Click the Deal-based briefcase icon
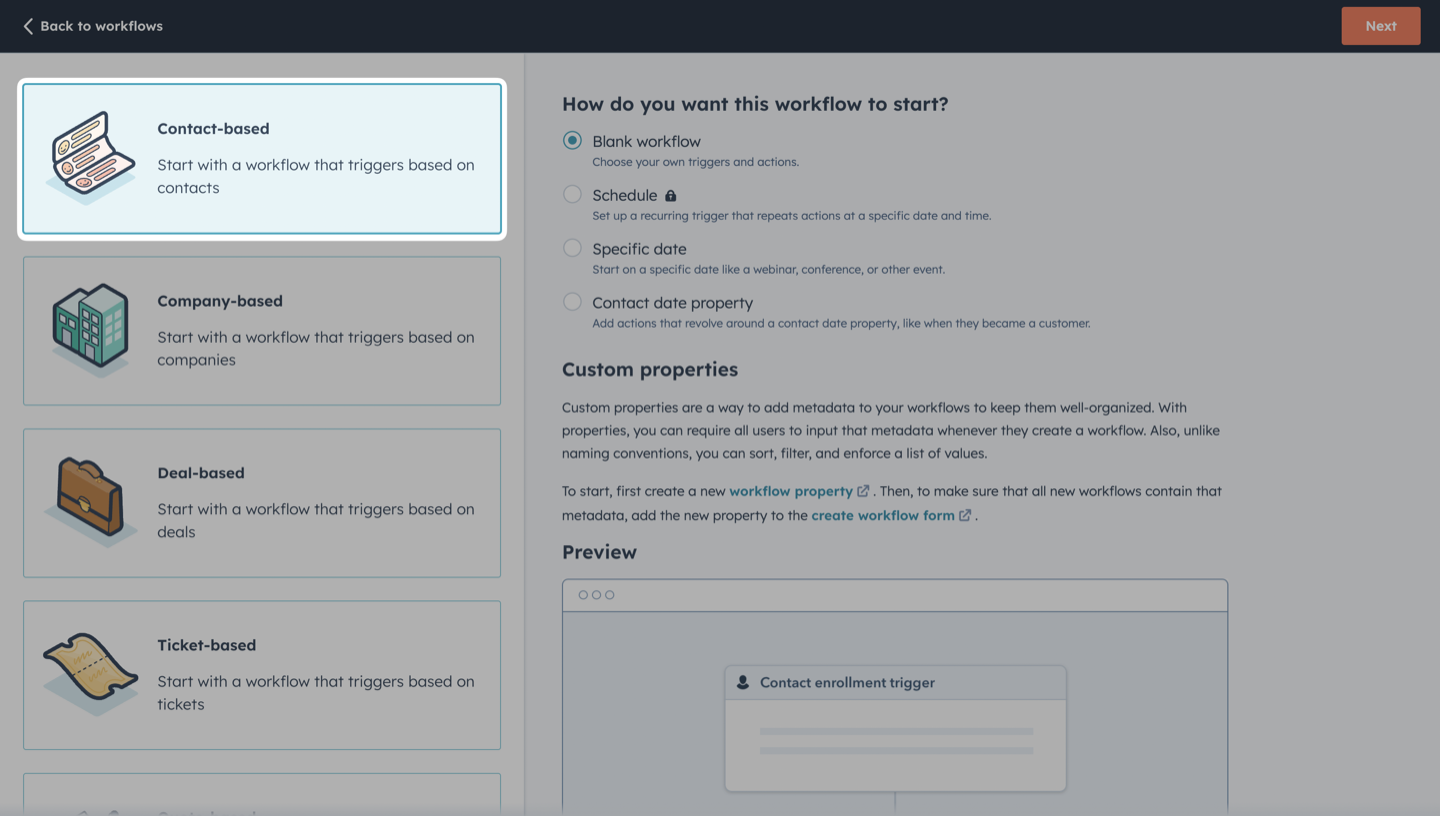Image resolution: width=1440 pixels, height=816 pixels. (91, 502)
